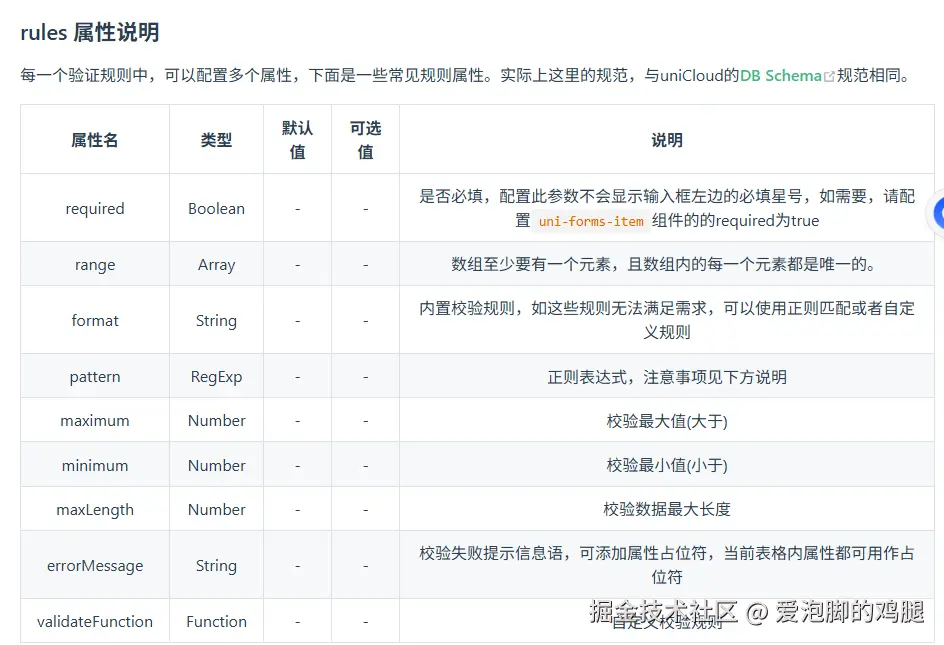Click the uni-forms-item inline code
944x645 pixels.
pyautogui.click(x=591, y=221)
